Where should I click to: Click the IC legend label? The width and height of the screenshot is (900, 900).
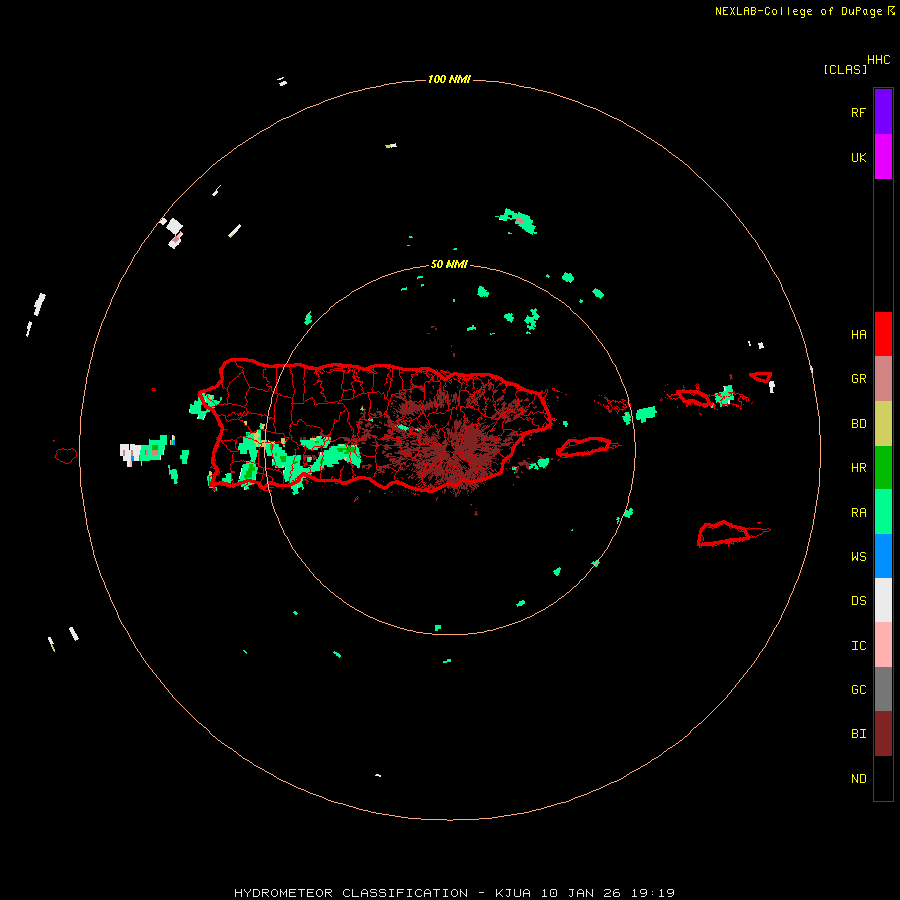point(858,646)
